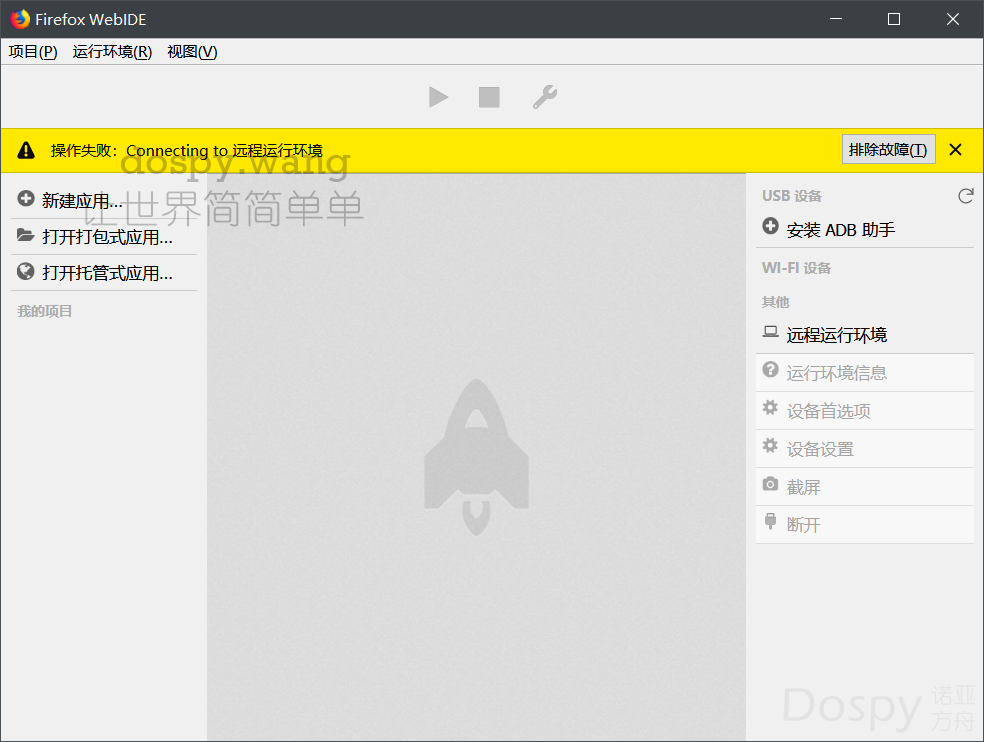
Task: Click the plug icon beside 断开
Action: [770, 521]
